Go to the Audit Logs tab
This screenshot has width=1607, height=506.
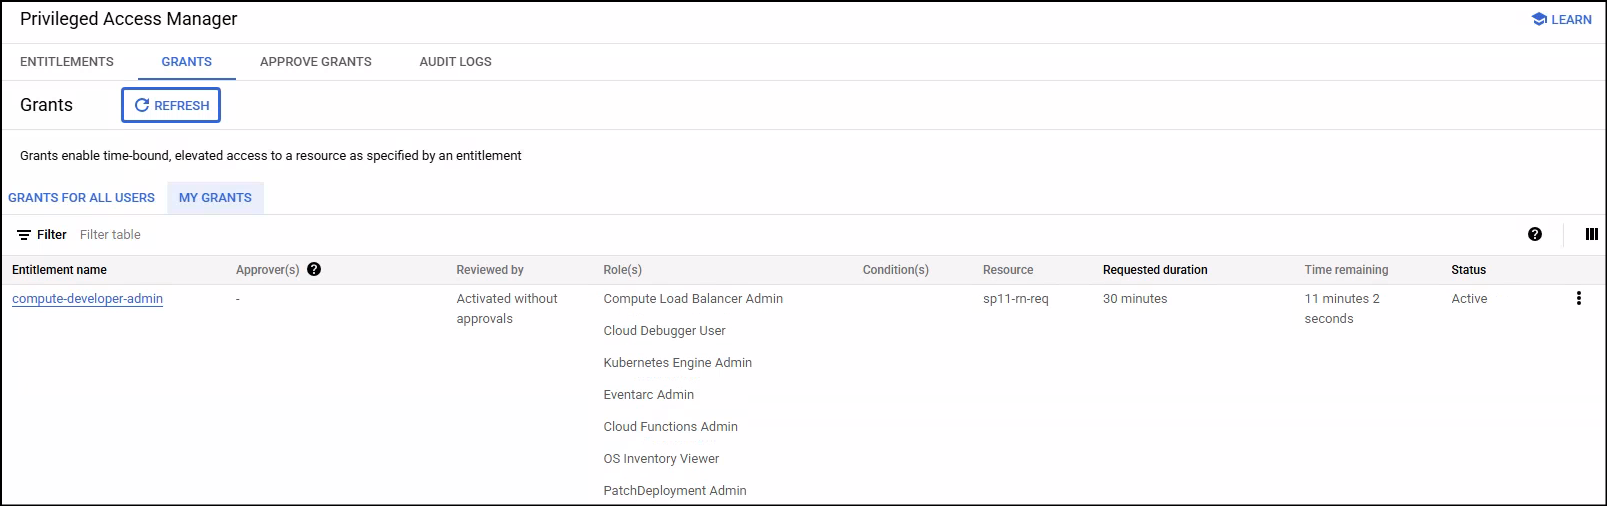click(455, 61)
